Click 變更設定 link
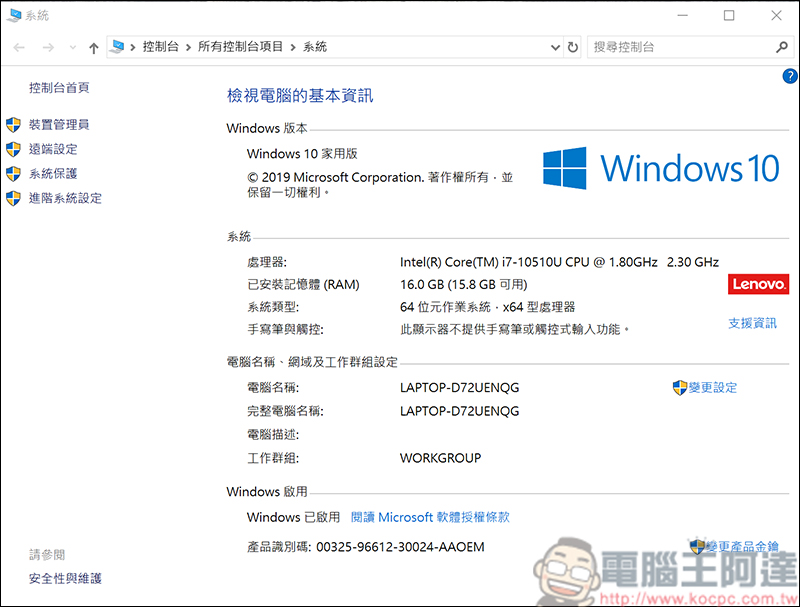The image size is (800, 607). point(713,388)
